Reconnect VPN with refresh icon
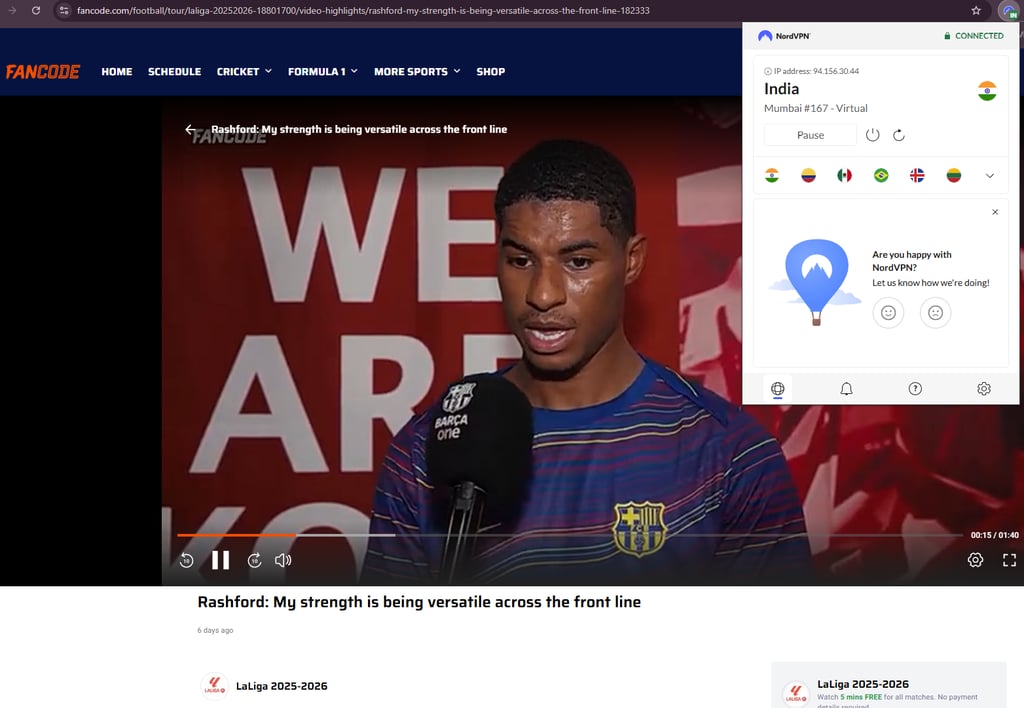Image resolution: width=1024 pixels, height=708 pixels. point(899,135)
